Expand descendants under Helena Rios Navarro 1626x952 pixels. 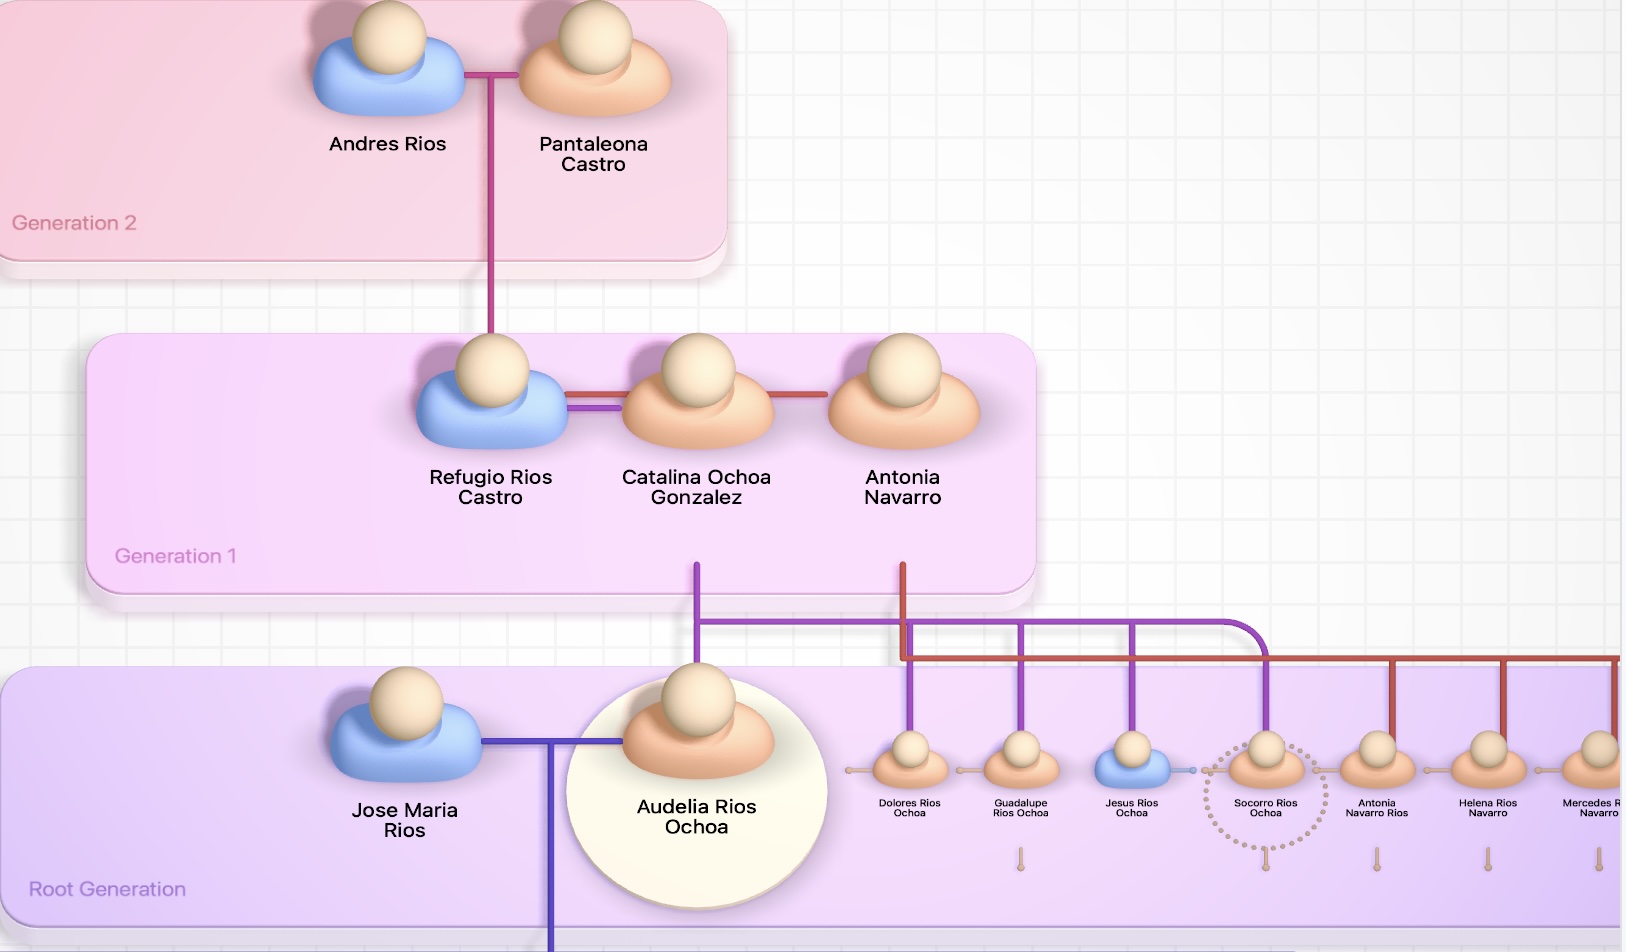(x=1488, y=860)
